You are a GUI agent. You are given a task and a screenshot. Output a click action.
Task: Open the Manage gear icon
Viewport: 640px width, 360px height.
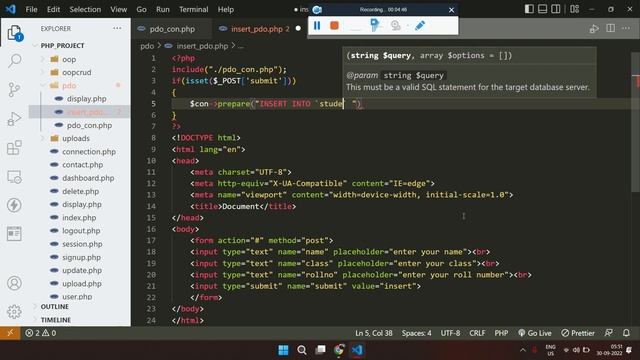point(15,311)
